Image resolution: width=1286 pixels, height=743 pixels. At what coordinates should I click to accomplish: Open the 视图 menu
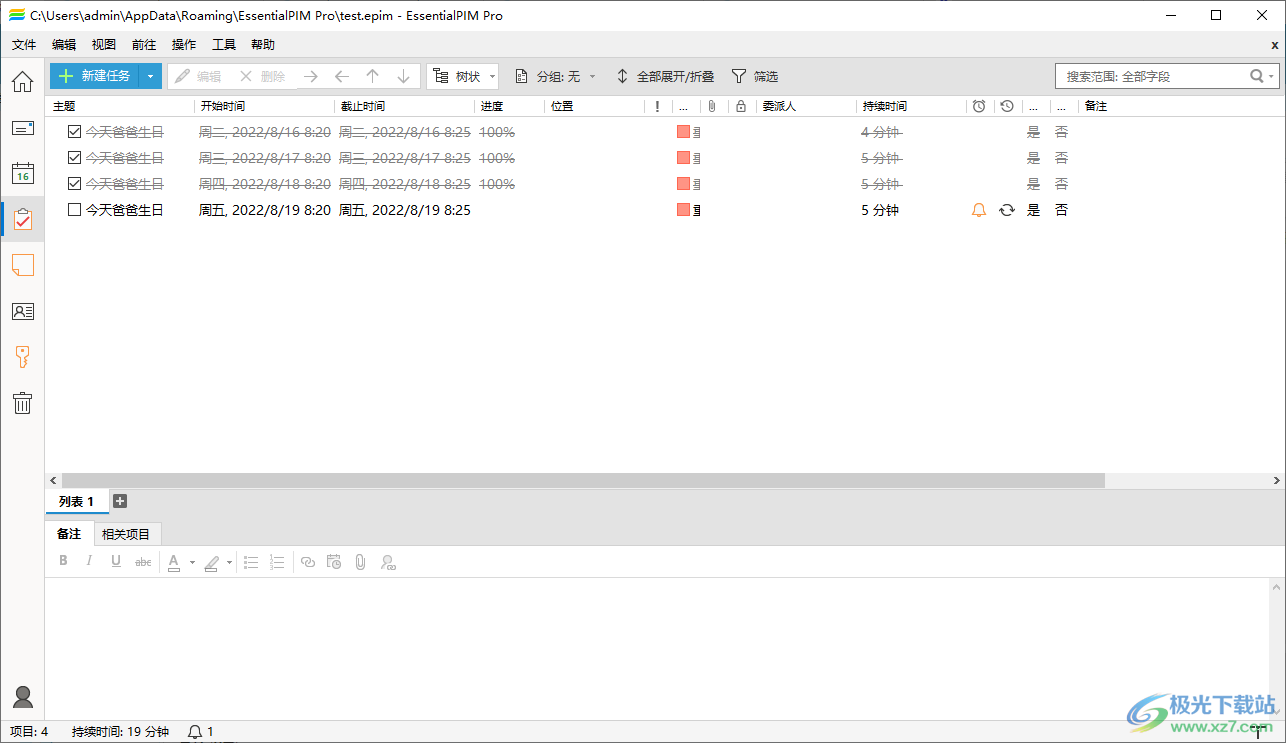(104, 45)
